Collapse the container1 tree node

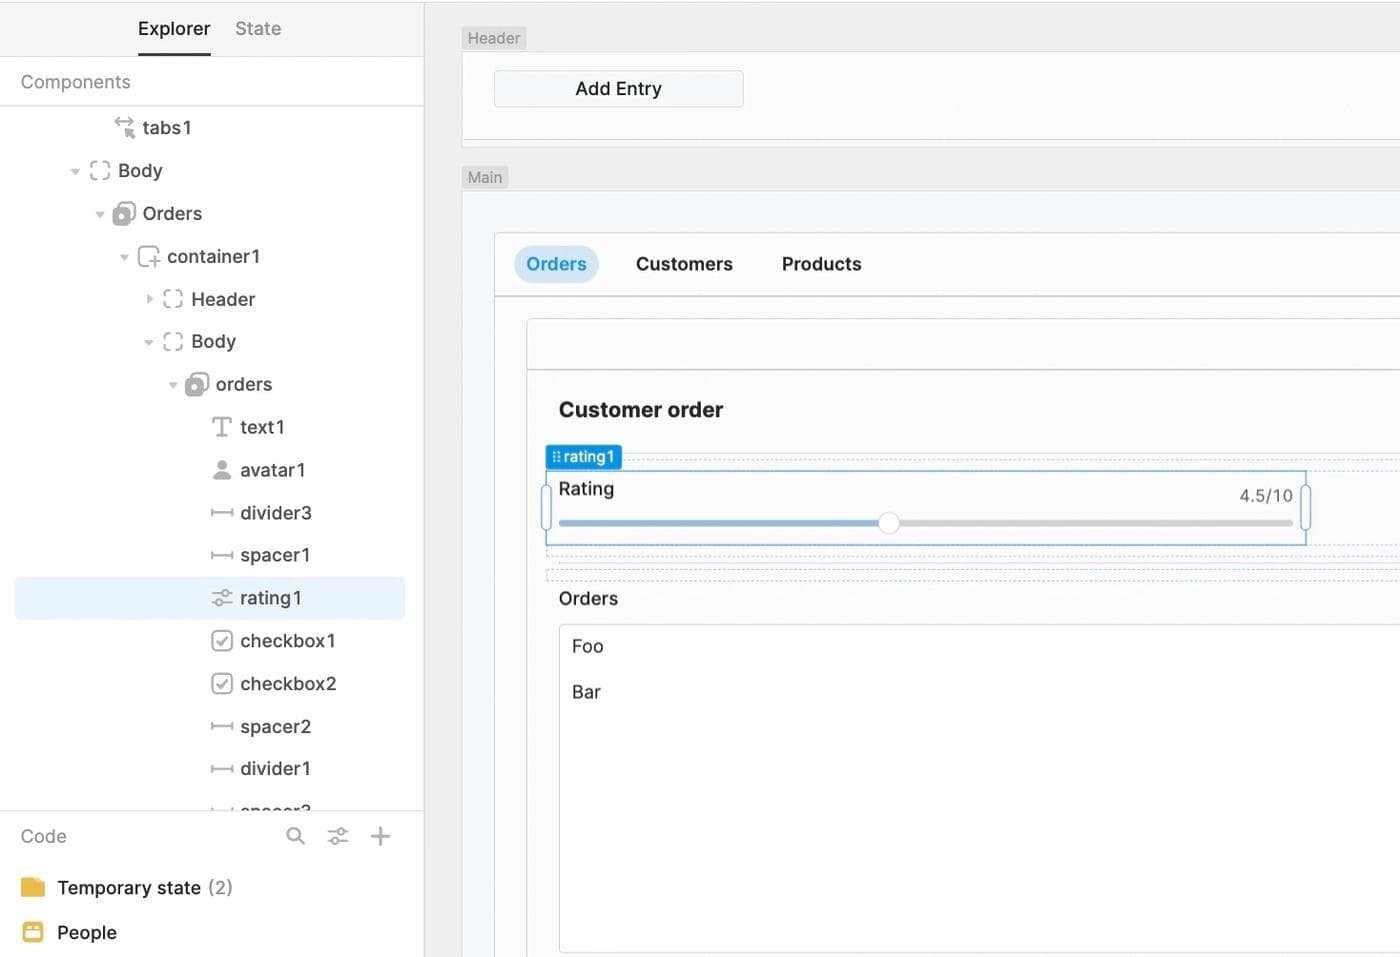tap(125, 256)
